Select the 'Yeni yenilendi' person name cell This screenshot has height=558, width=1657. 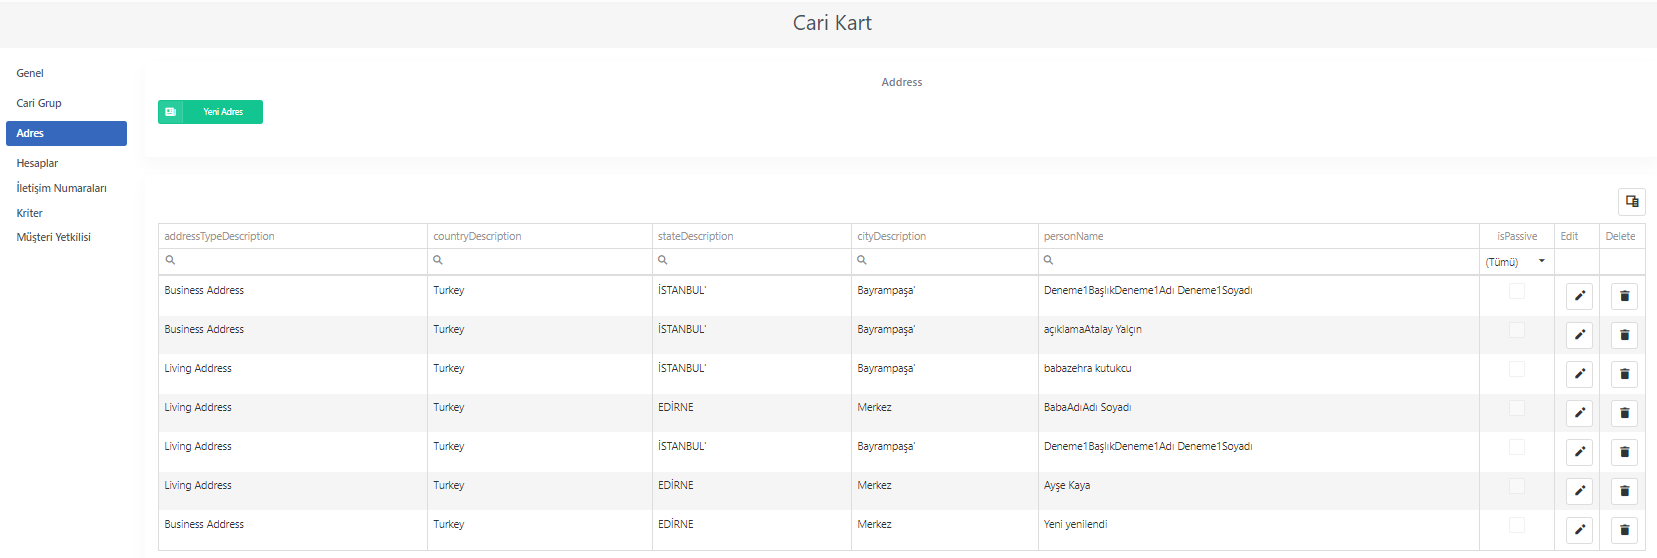tap(1259, 530)
